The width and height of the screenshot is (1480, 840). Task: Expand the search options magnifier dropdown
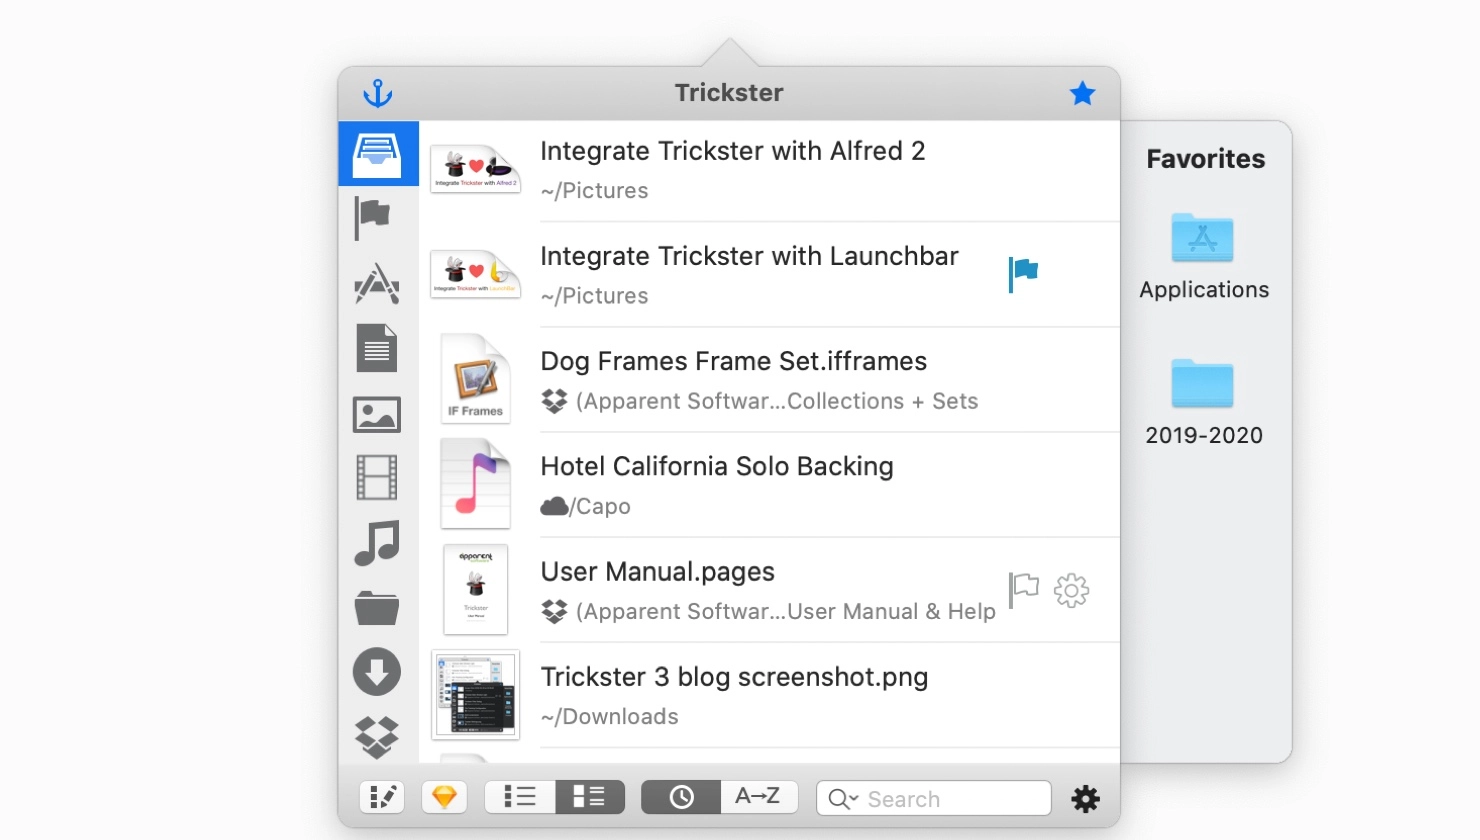pos(842,798)
